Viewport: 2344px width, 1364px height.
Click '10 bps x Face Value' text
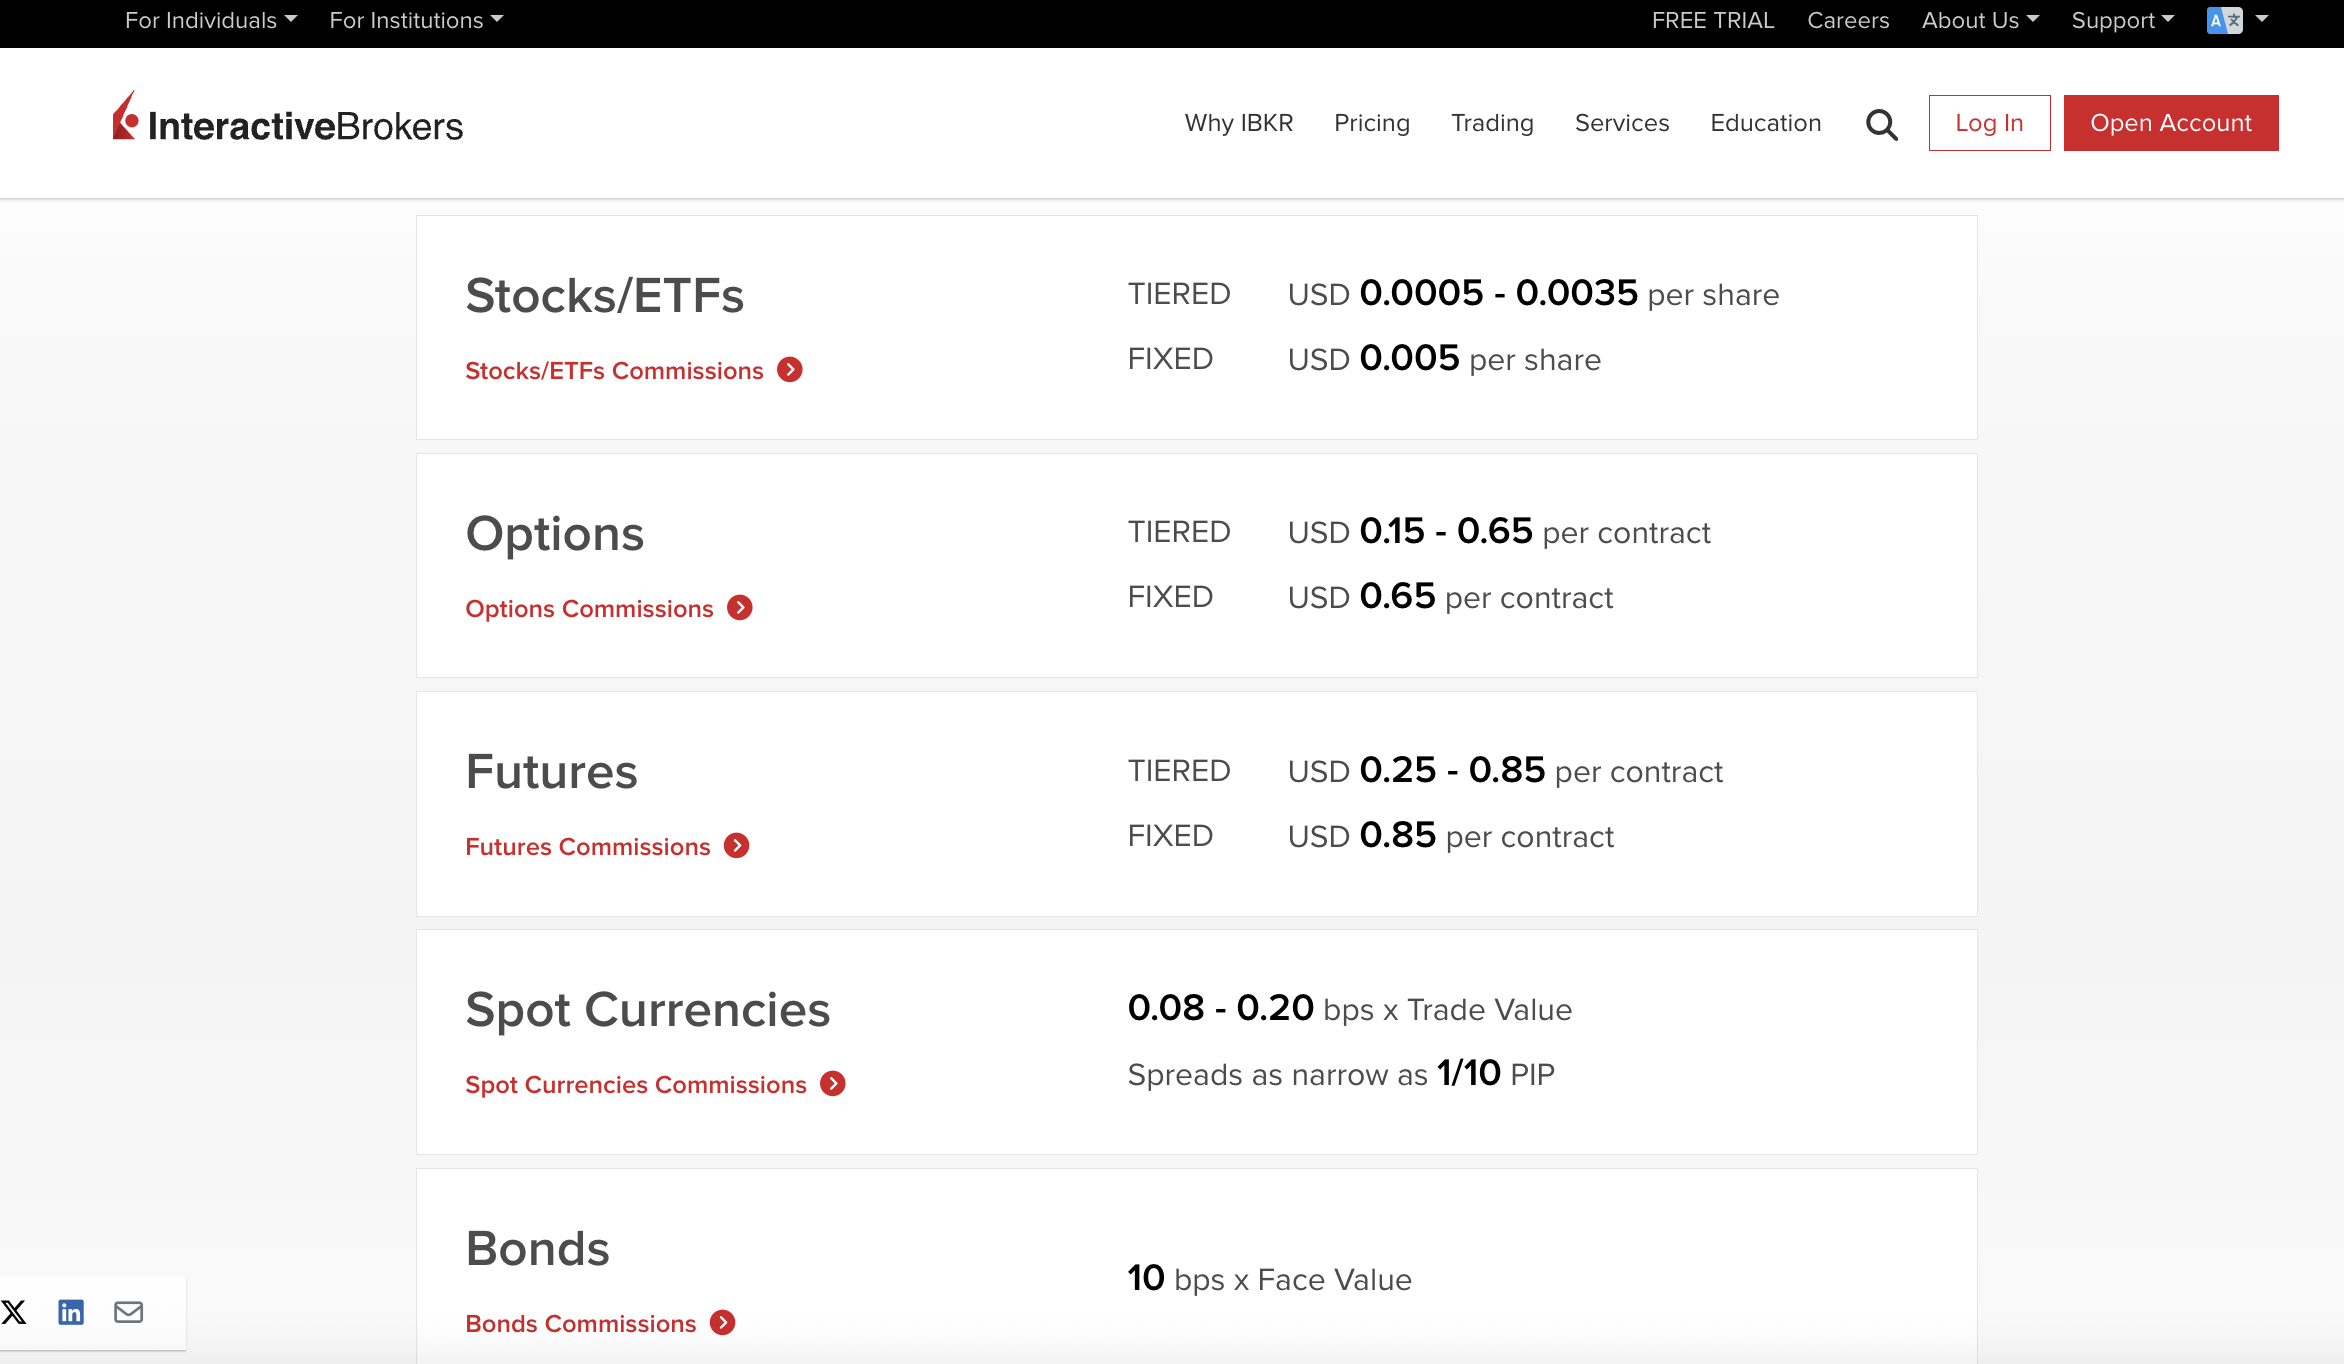(x=1270, y=1279)
